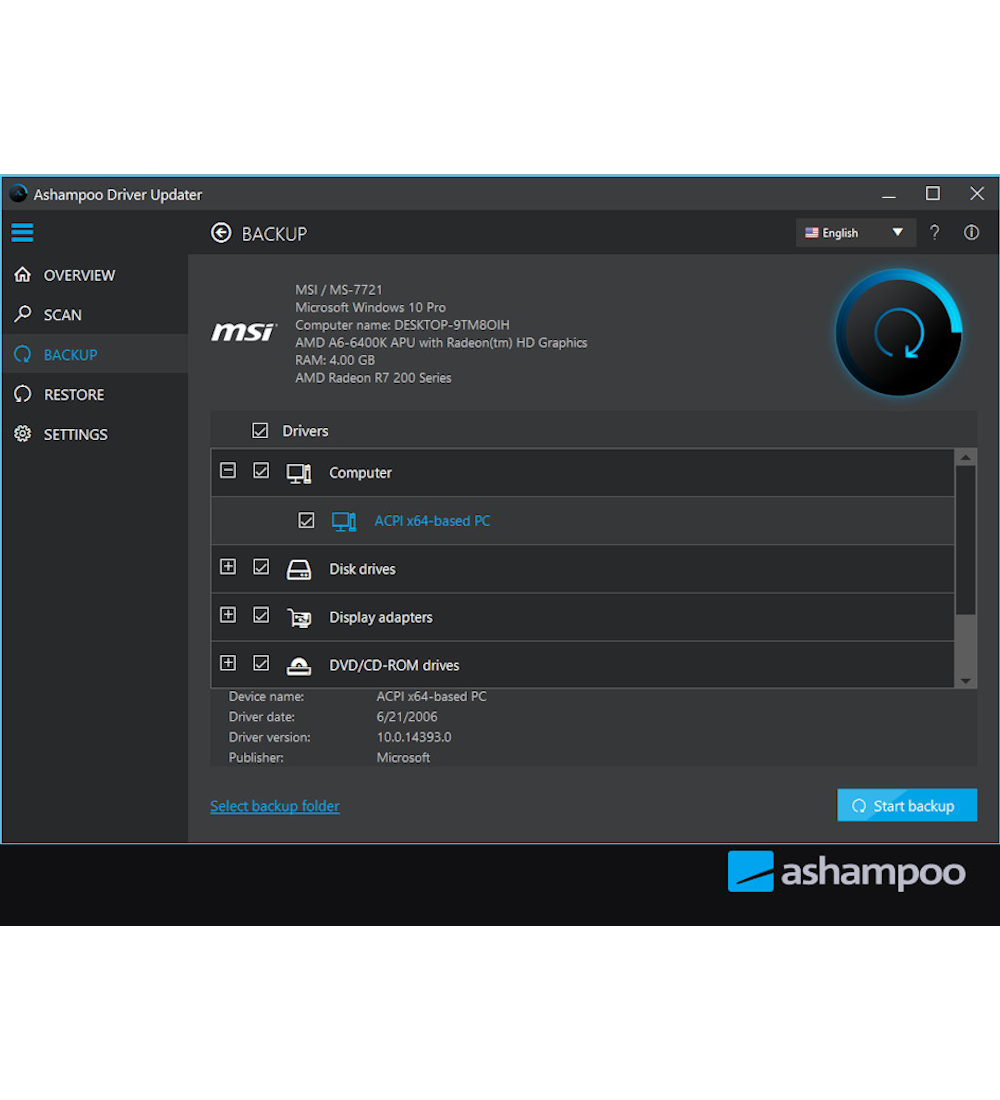Click the large circular backup dial icon
Viewport: 1000px width, 1100px height.
coord(898,334)
